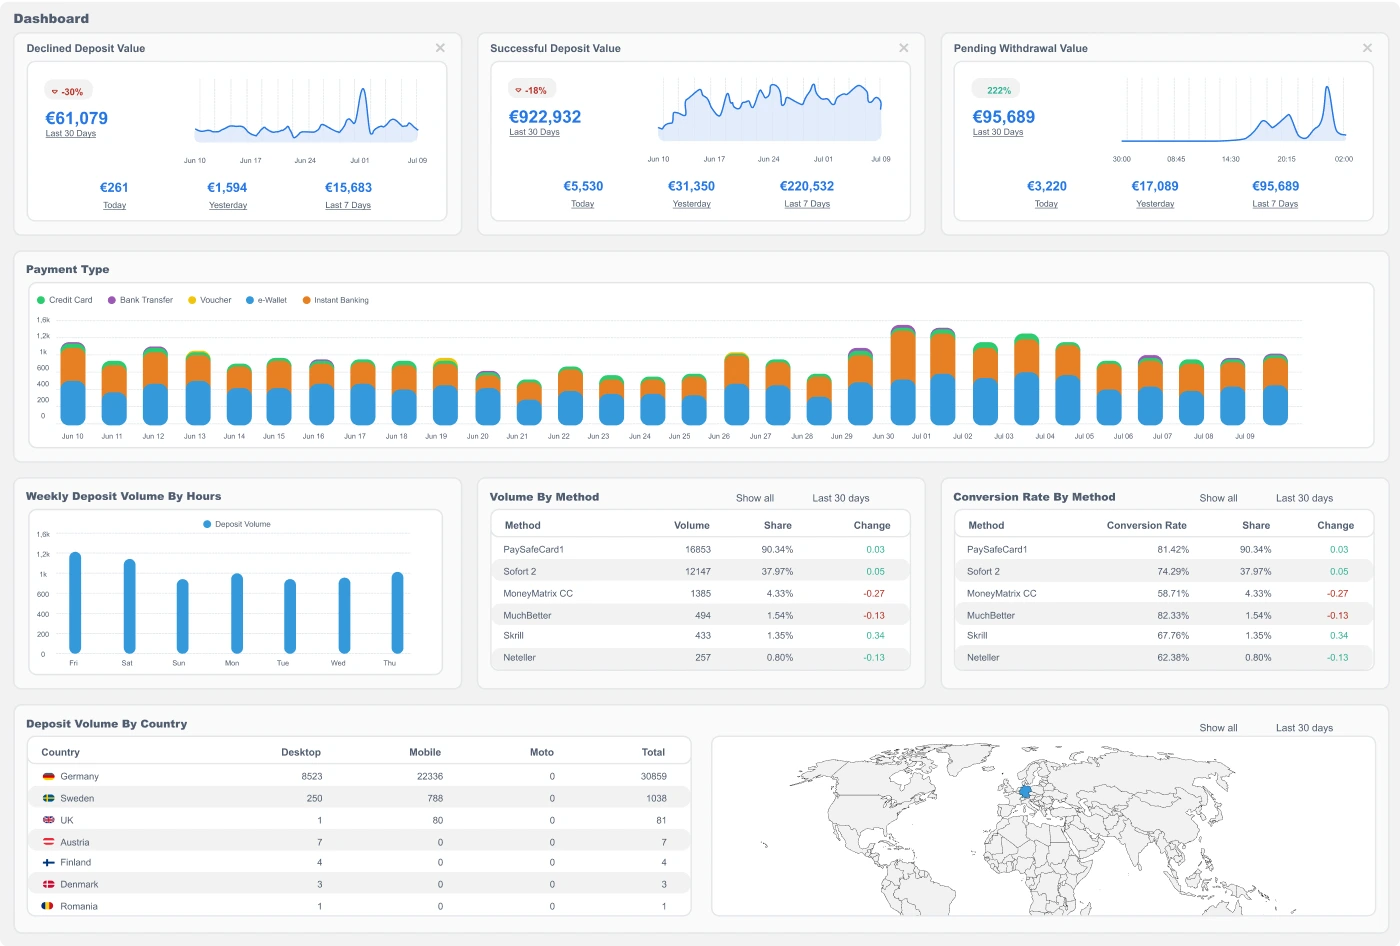This screenshot has height=946, width=1400.
Task: Sort Volume By Method by Share column
Action: (777, 525)
